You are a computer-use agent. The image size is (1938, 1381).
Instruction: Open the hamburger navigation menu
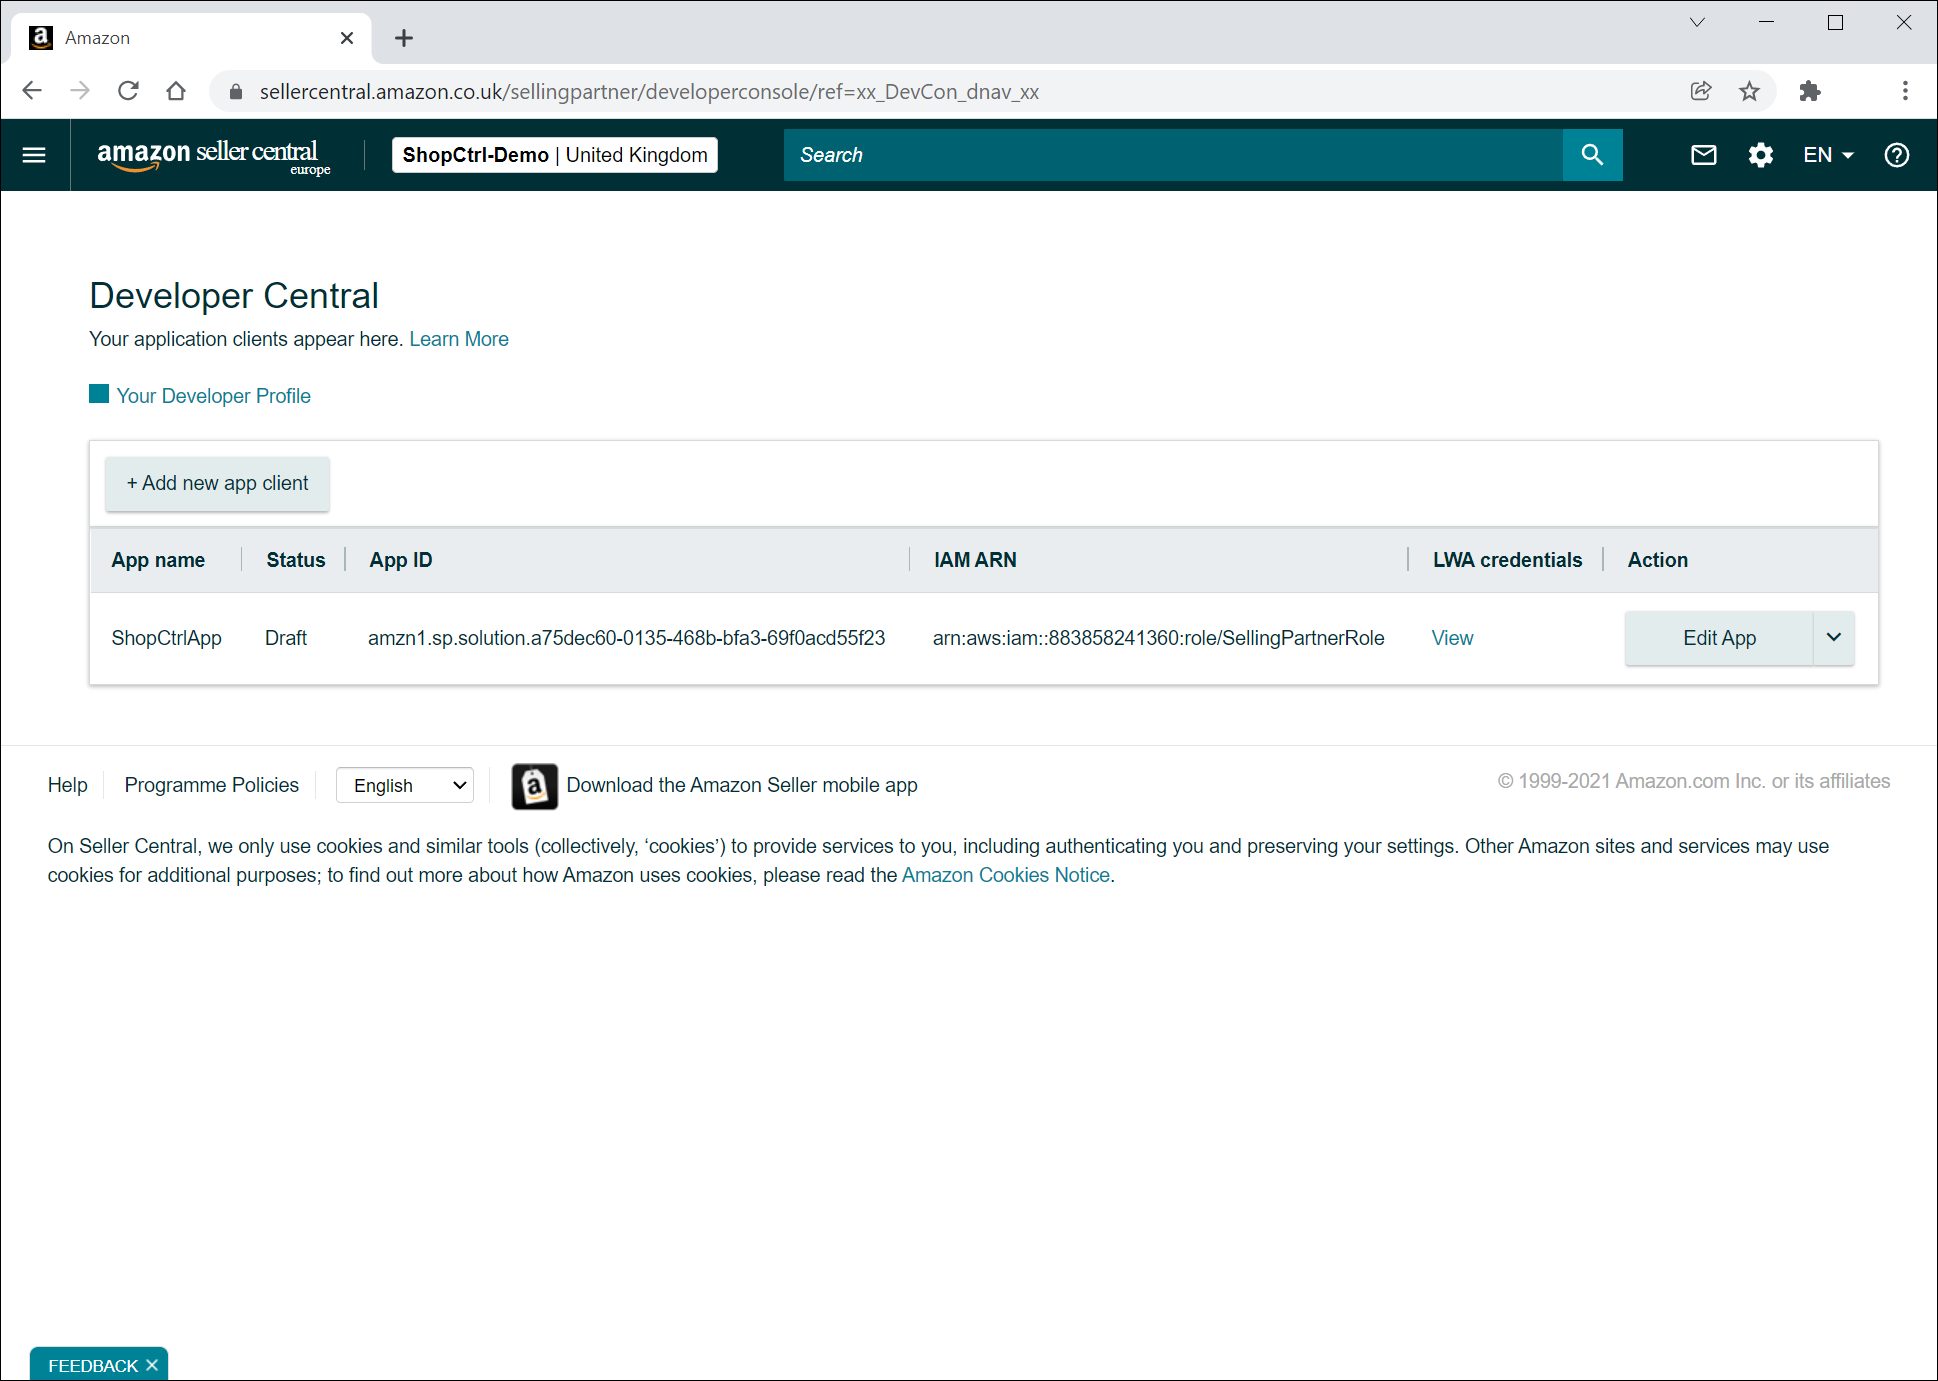point(34,155)
